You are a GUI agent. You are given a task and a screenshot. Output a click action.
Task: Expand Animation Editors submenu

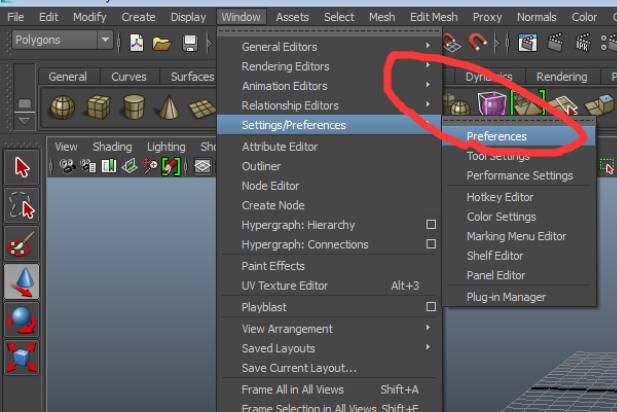point(330,86)
